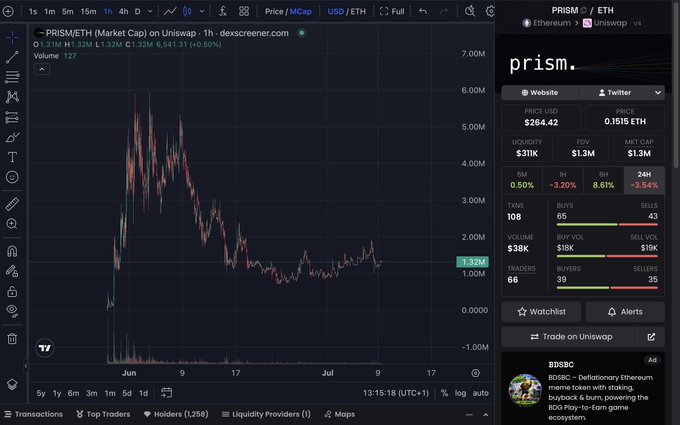Screen dimensions: 680x425
Task: Open the emoji icons tool
Action: [12, 177]
